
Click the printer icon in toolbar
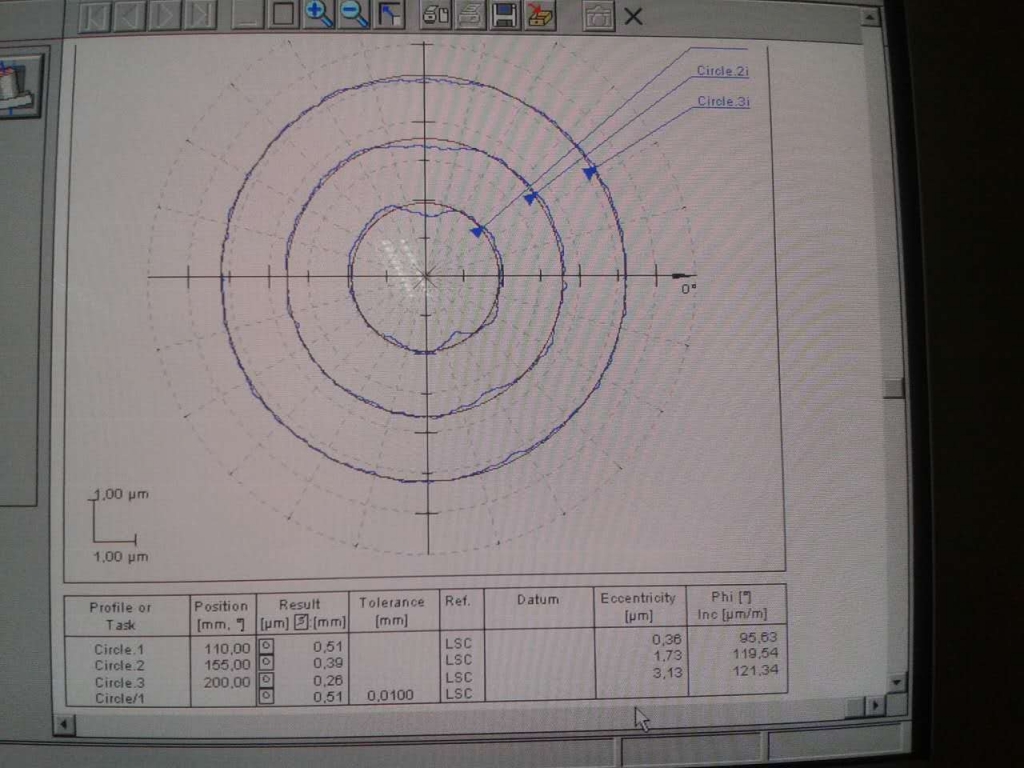[470, 15]
